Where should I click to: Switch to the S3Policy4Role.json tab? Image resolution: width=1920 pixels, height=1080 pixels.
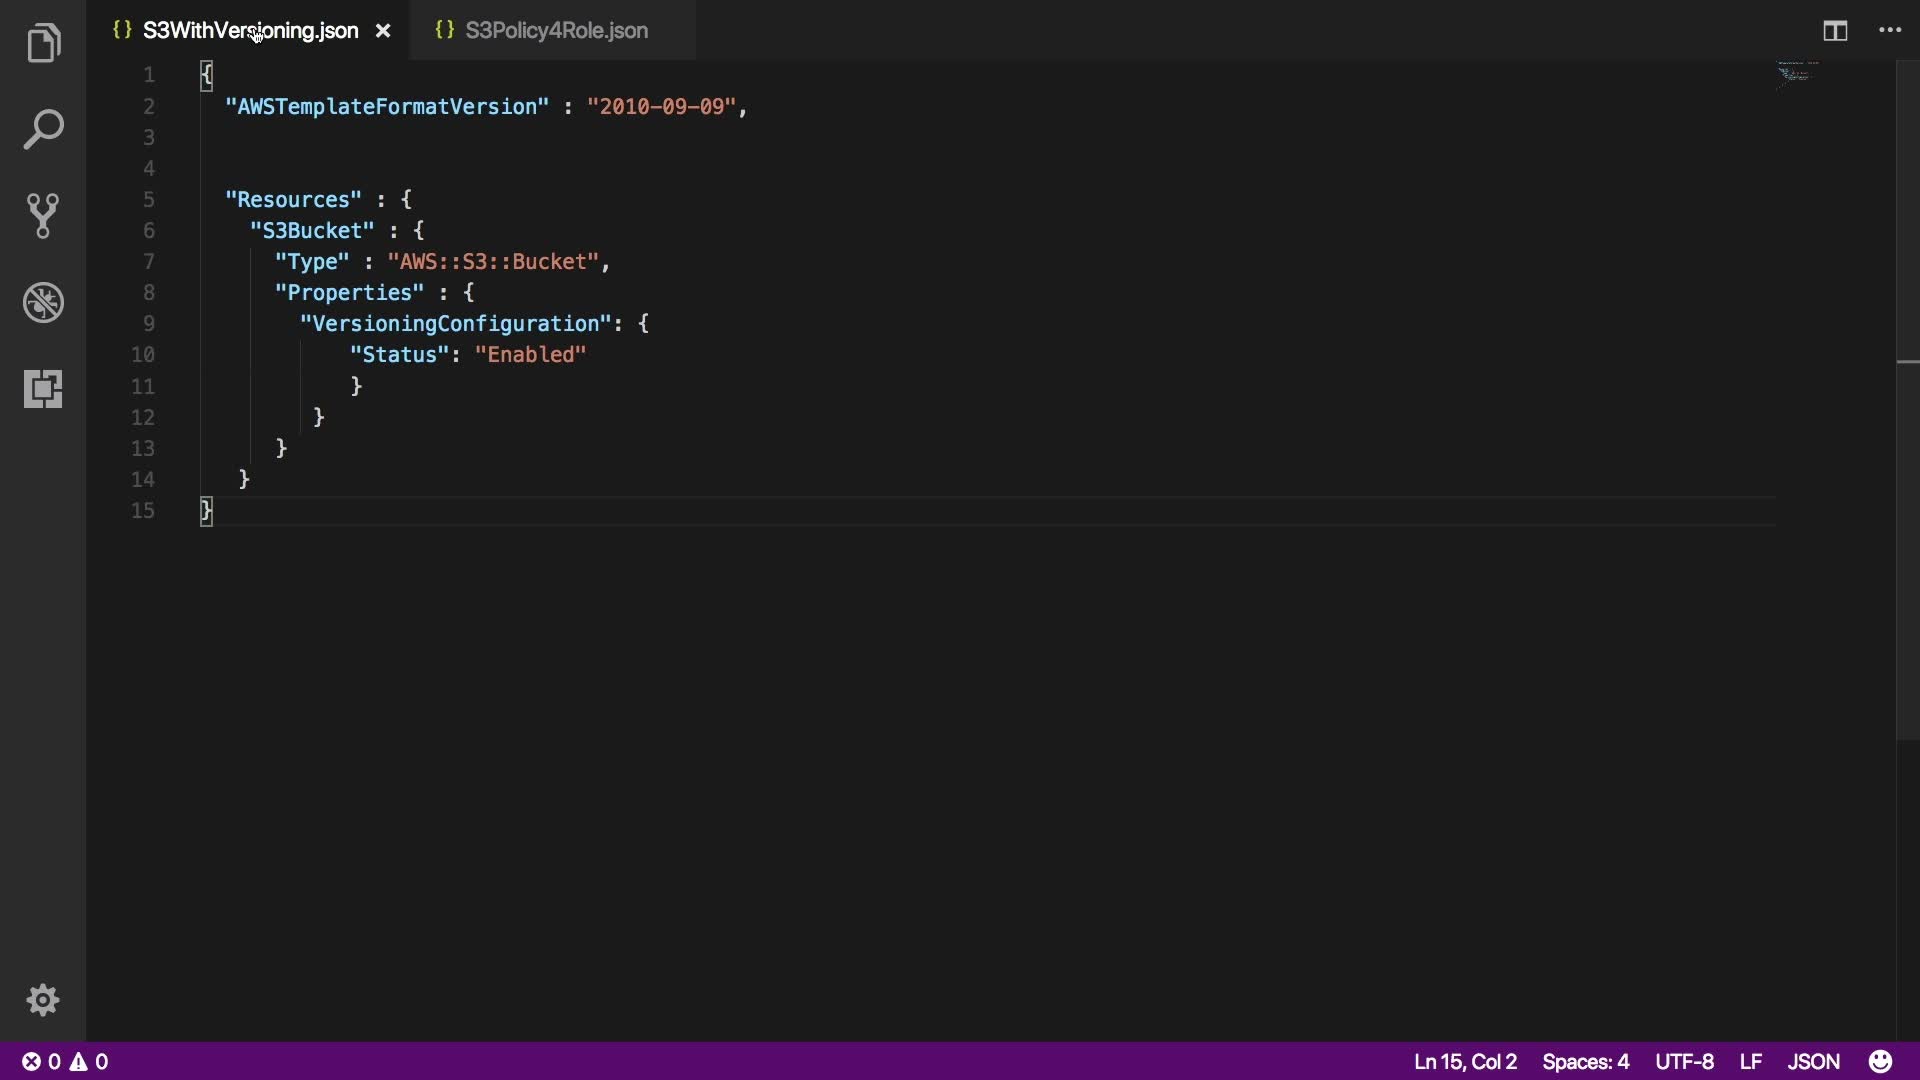point(556,31)
